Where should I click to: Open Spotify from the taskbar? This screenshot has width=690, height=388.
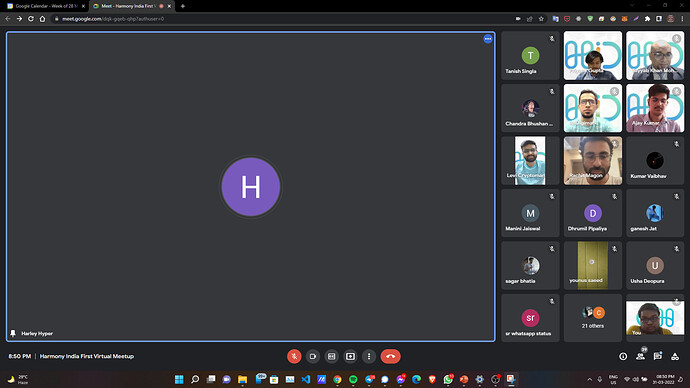pos(353,380)
